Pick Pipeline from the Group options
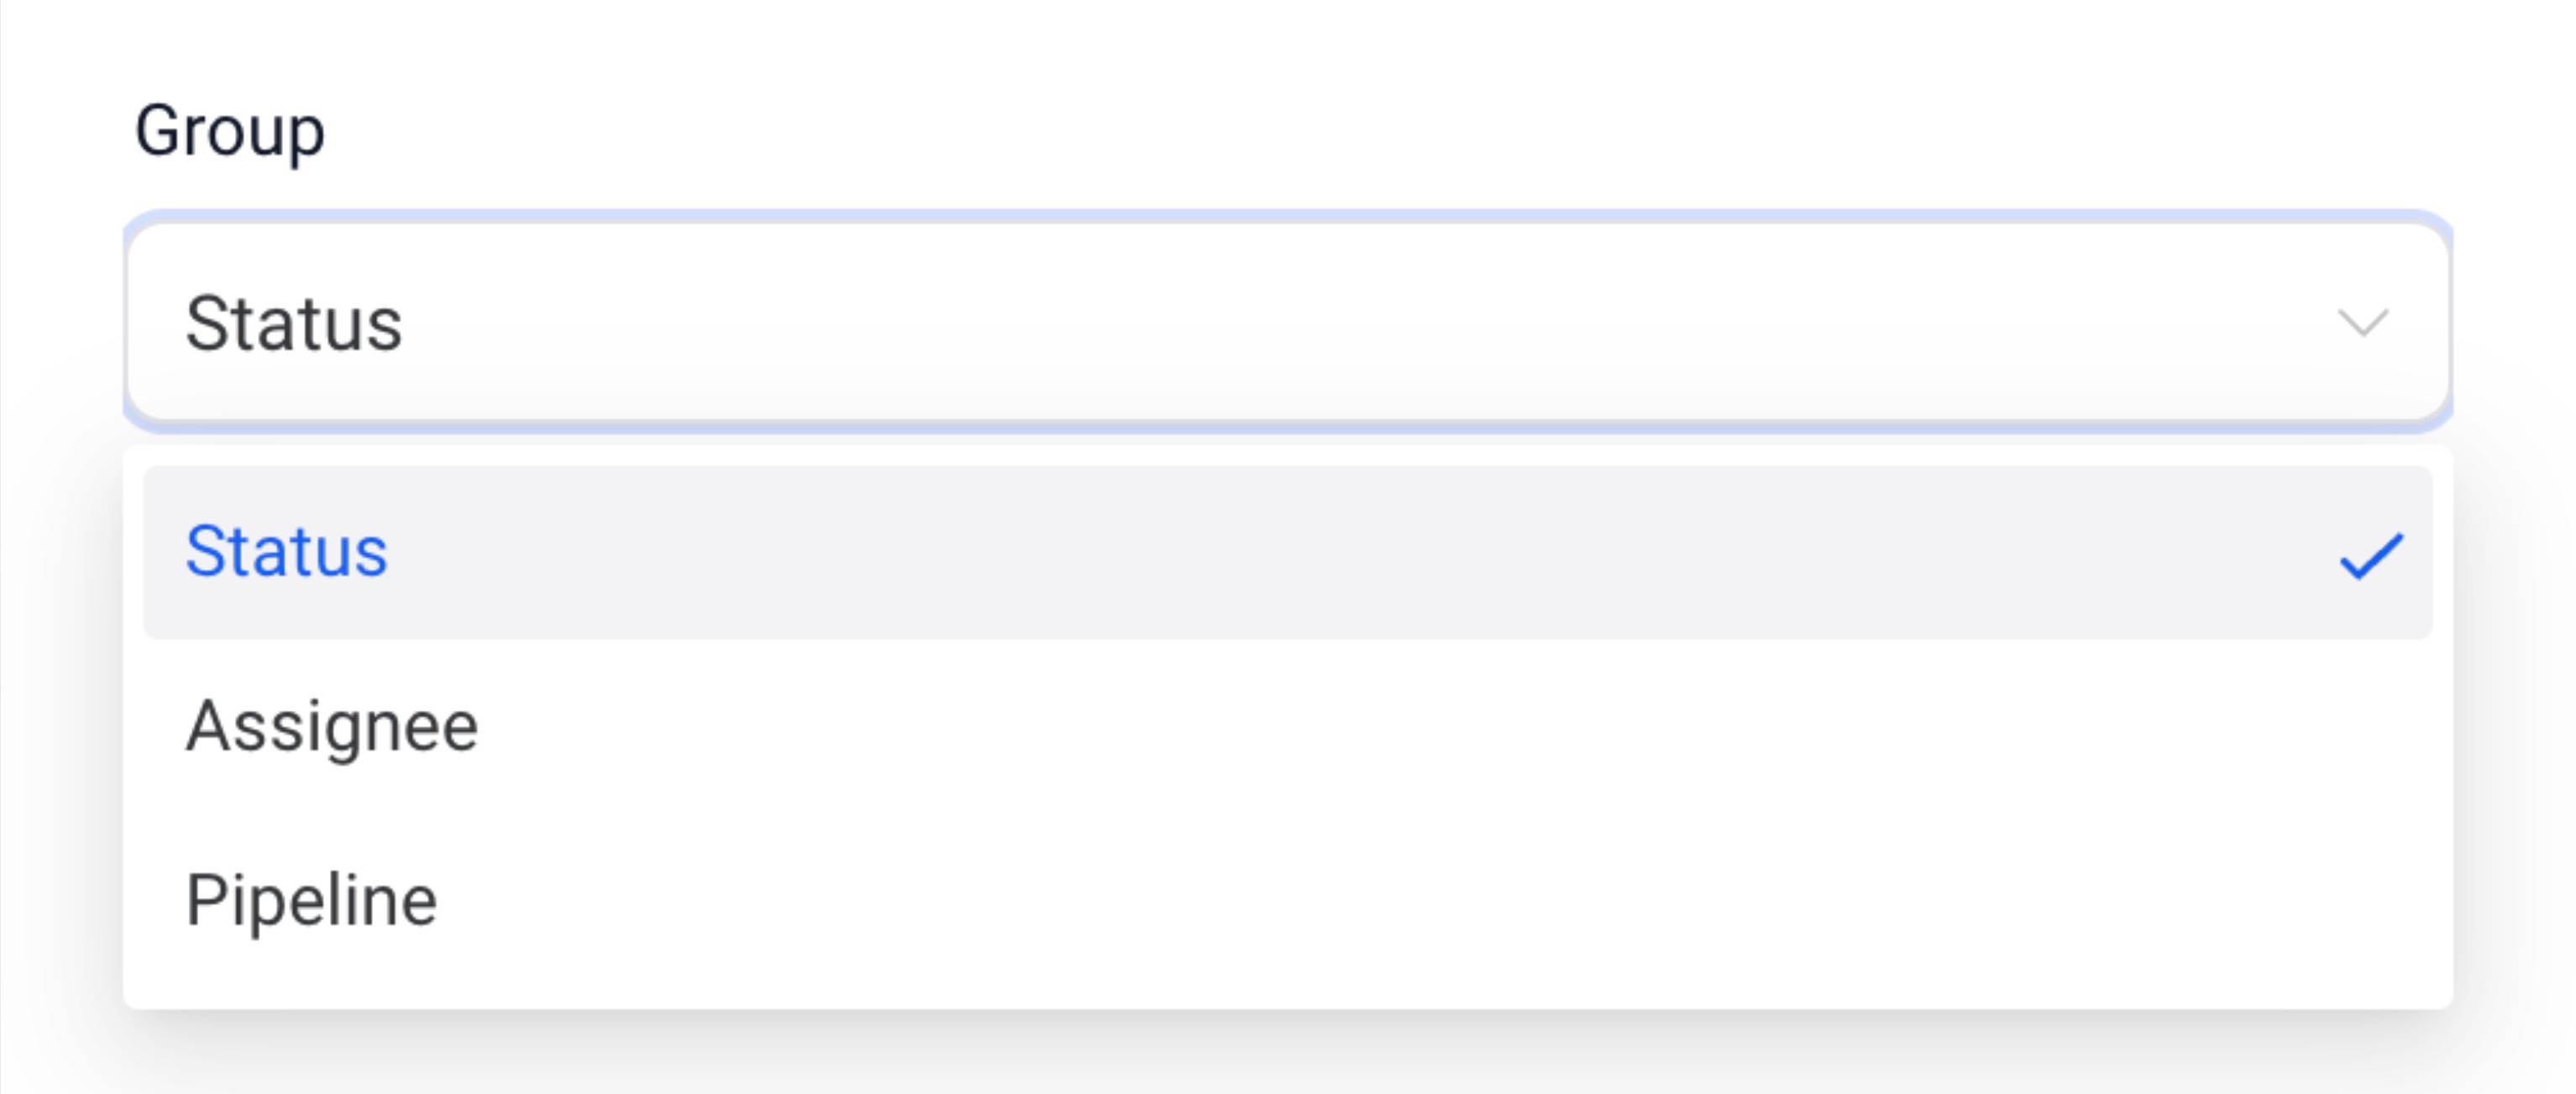The height and width of the screenshot is (1094, 2576). (x=1288, y=900)
